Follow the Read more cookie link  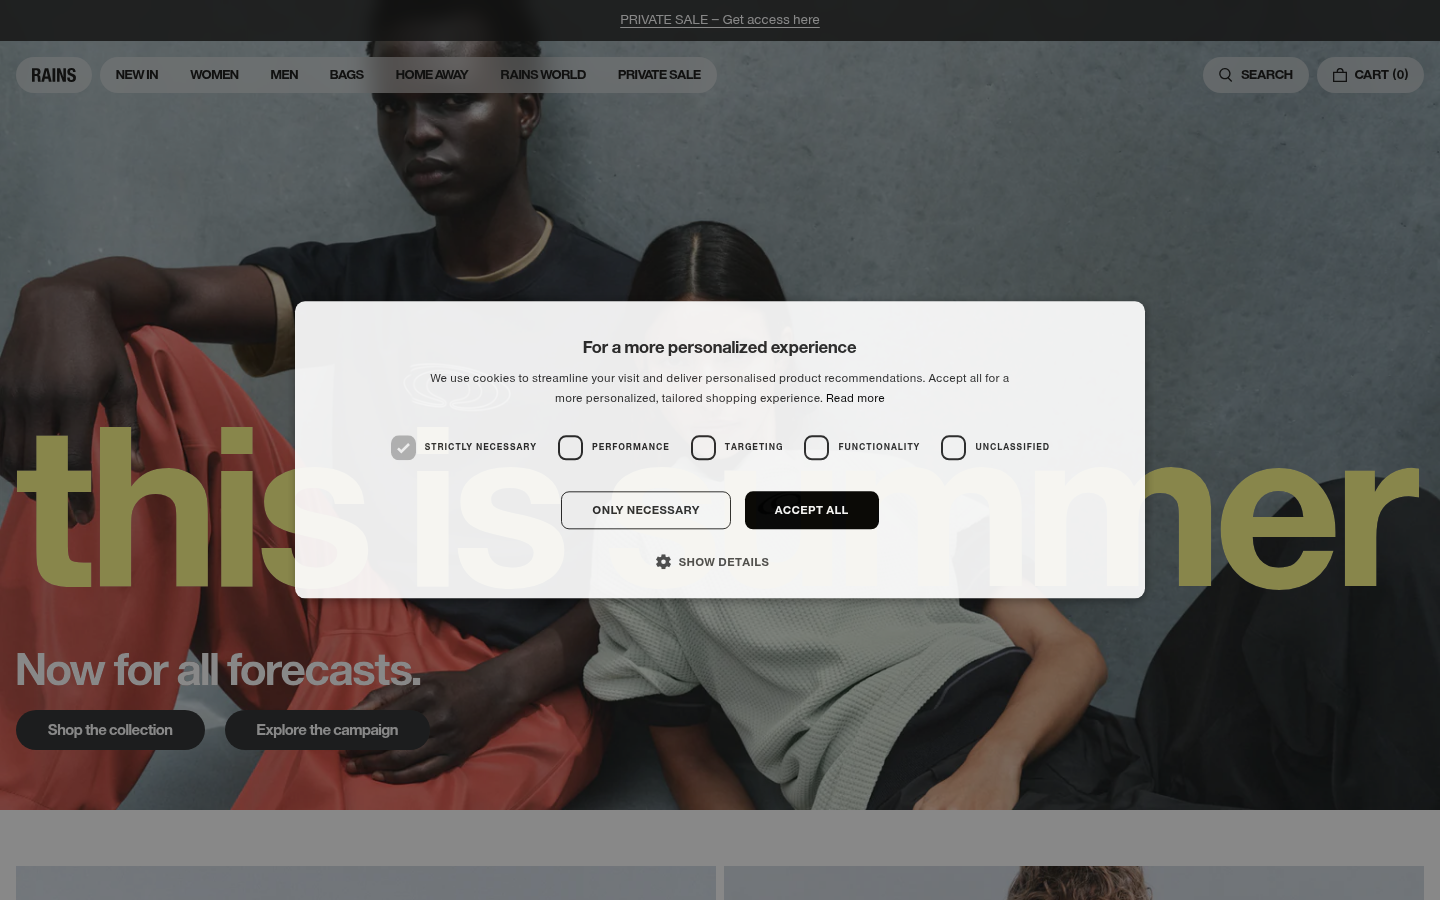pos(855,398)
